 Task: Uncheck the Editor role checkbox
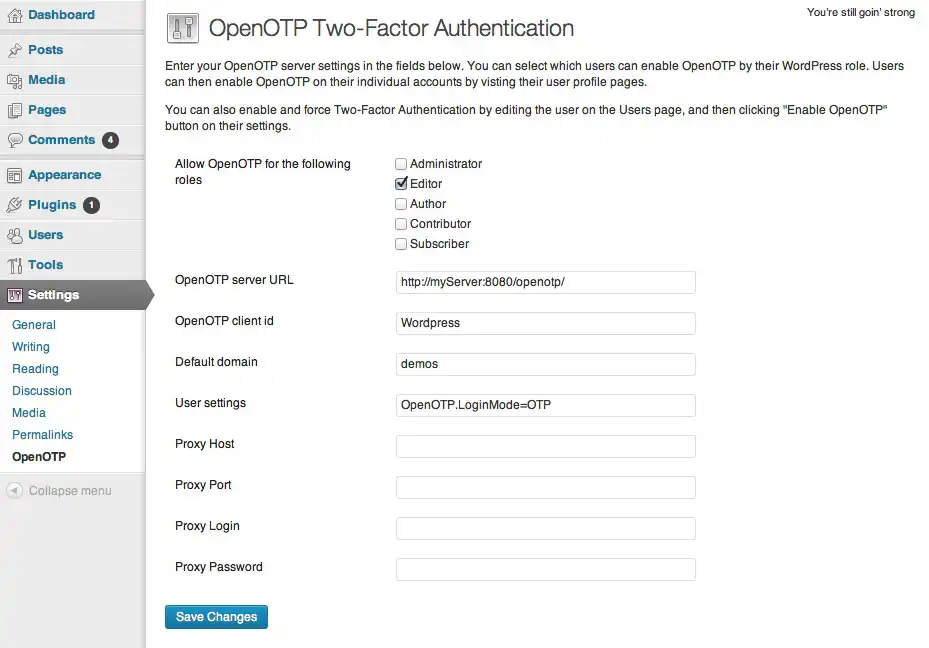(x=401, y=184)
